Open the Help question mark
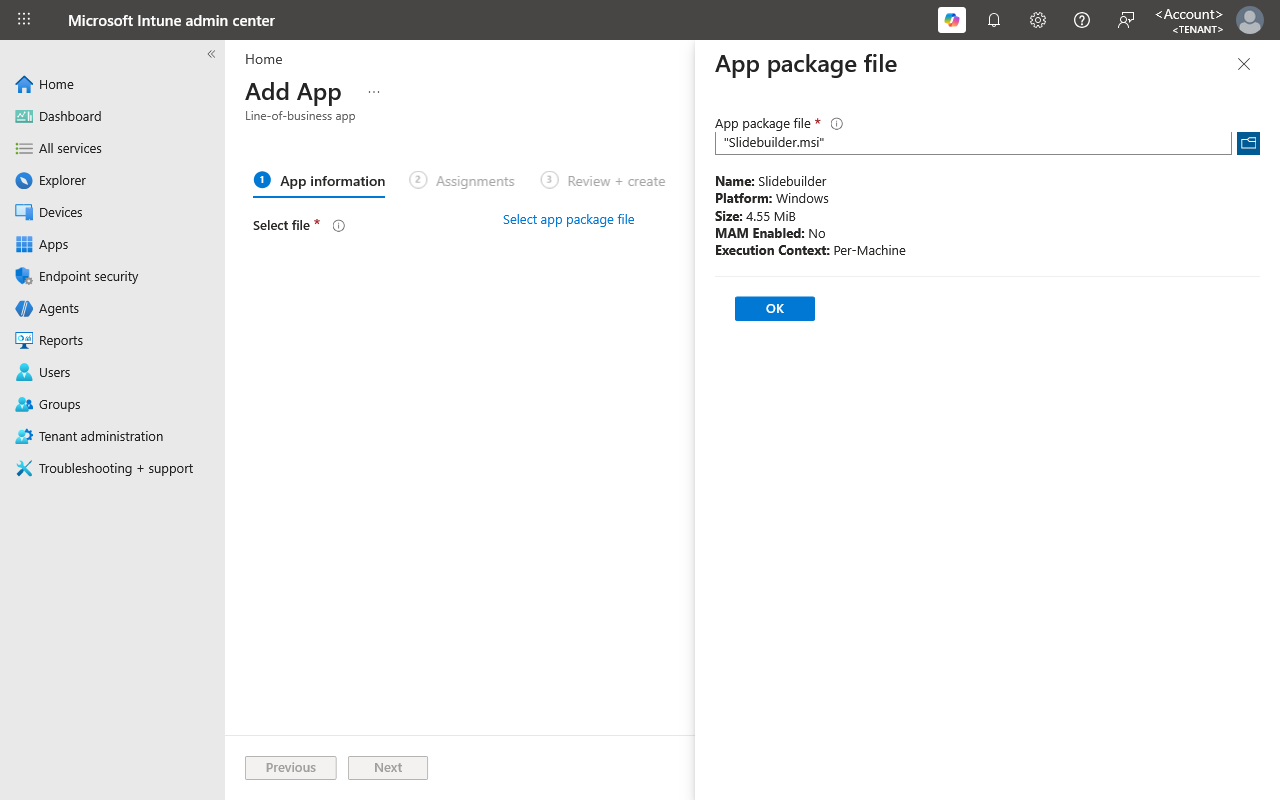Viewport: 1280px width, 800px height. click(x=1082, y=20)
